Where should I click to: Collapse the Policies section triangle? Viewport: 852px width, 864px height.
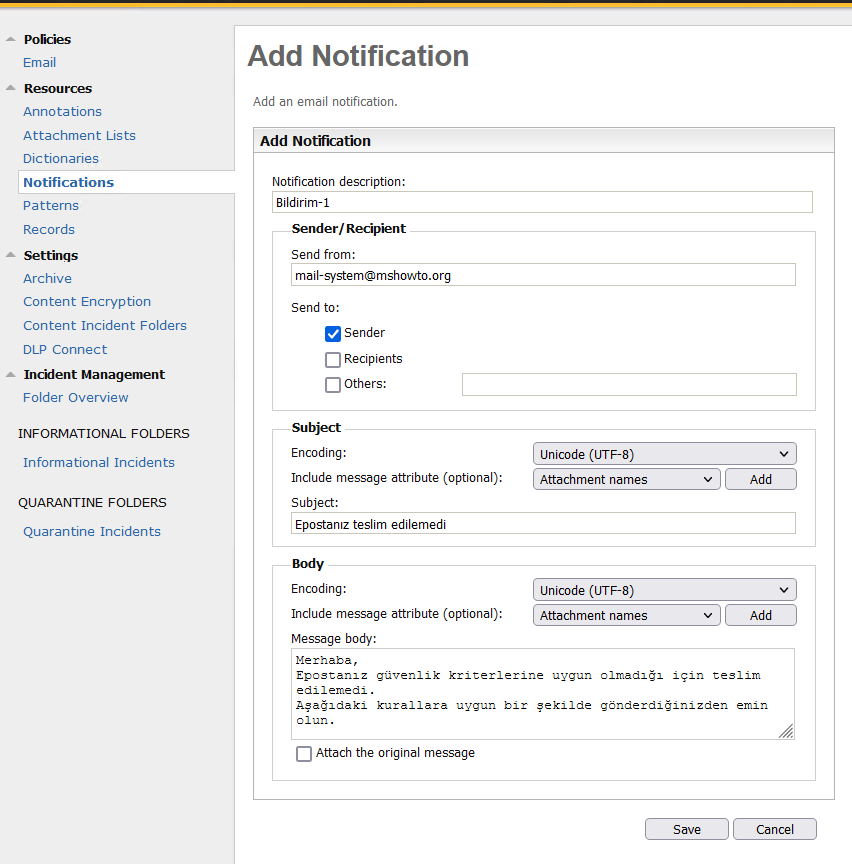(10, 39)
